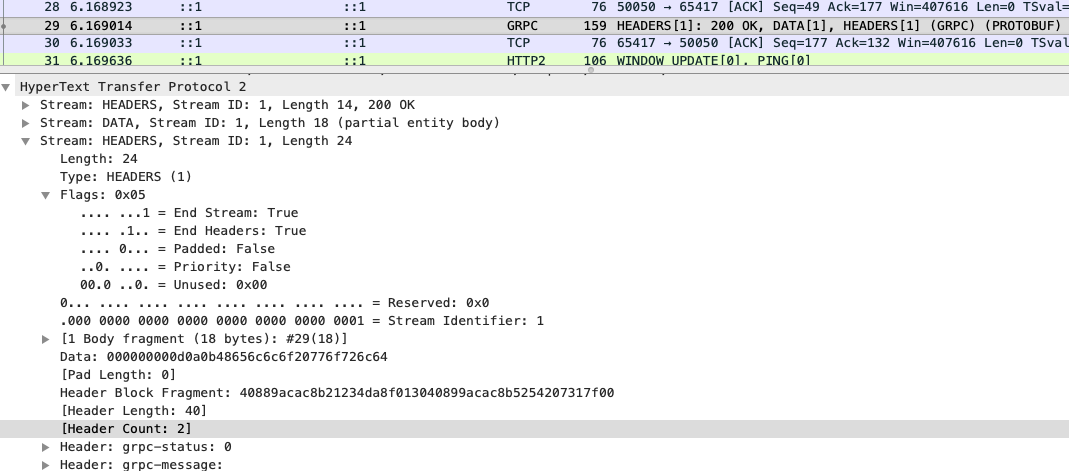Click the HTTP2 protocol cell of packet 31
Screen dimensions: 1069x471
point(526,61)
